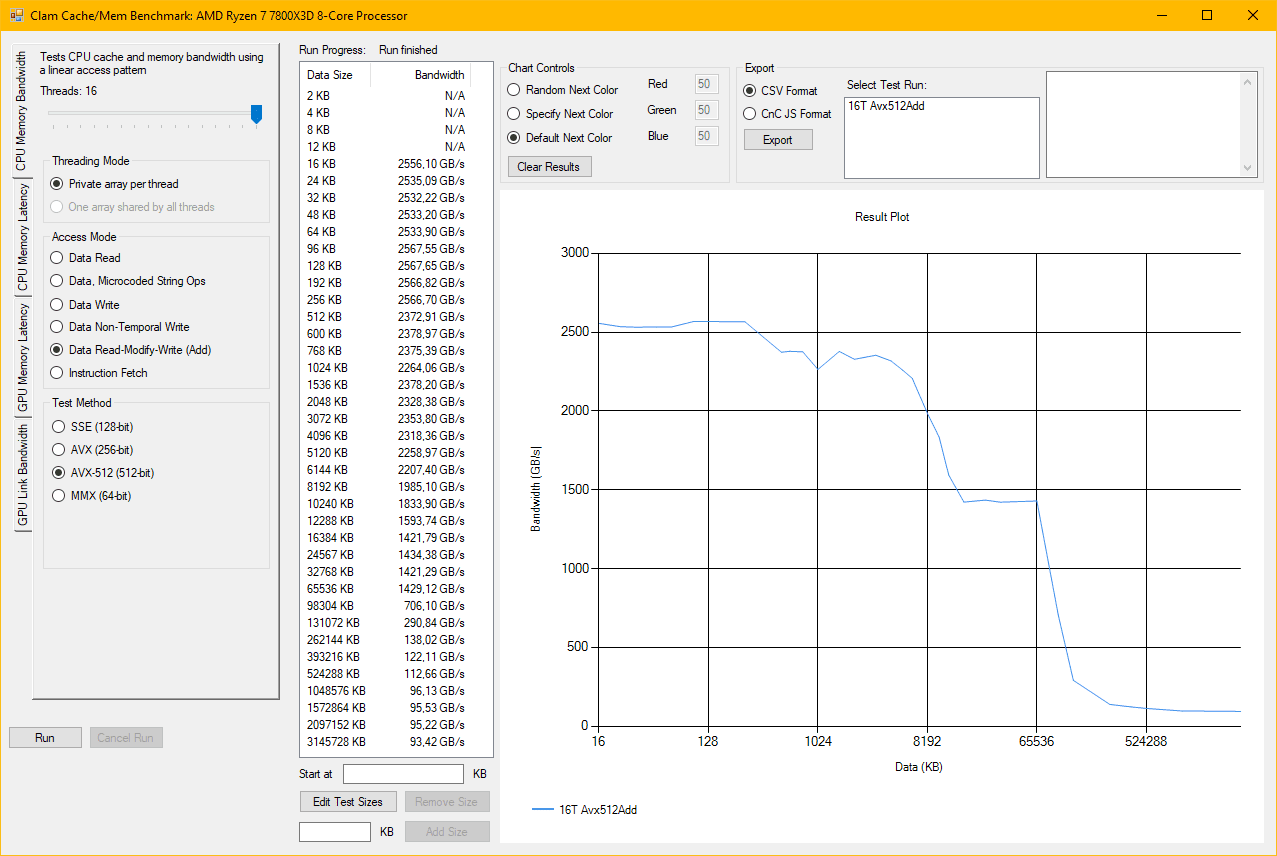Select Specify Next Color option
Screen dimensions: 1277x856
pos(561,114)
